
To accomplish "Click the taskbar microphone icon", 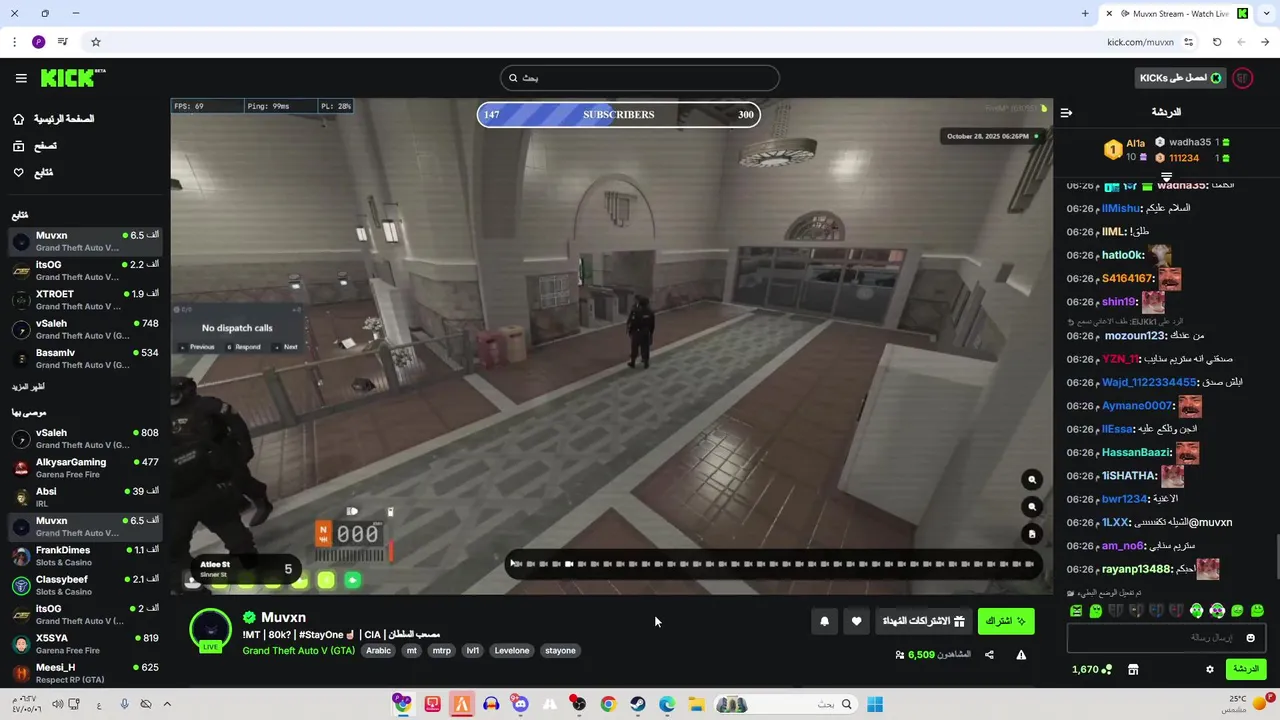I will [x=124, y=704].
